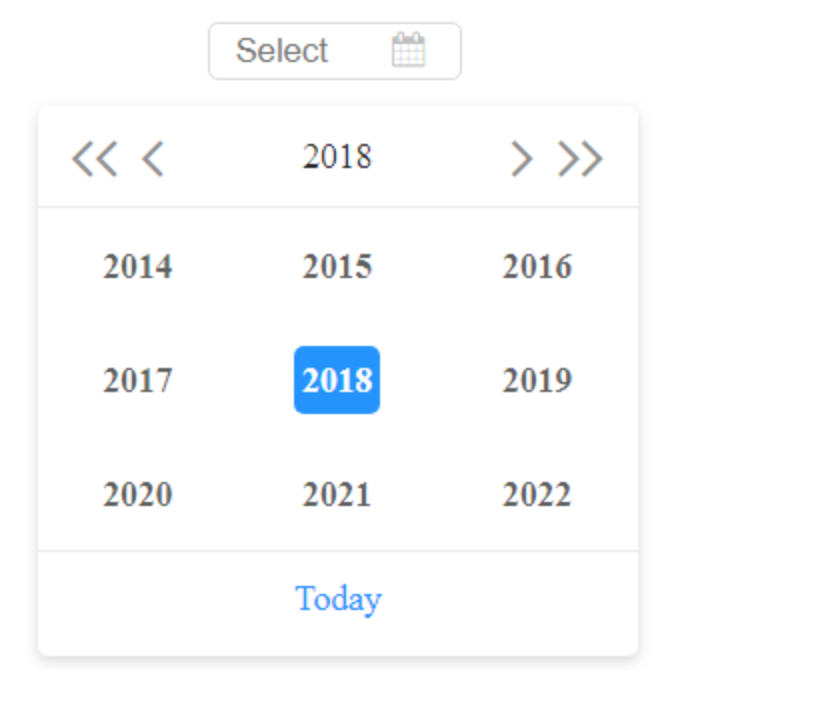Select the year 2017
The height and width of the screenshot is (728, 840).
[x=137, y=380]
